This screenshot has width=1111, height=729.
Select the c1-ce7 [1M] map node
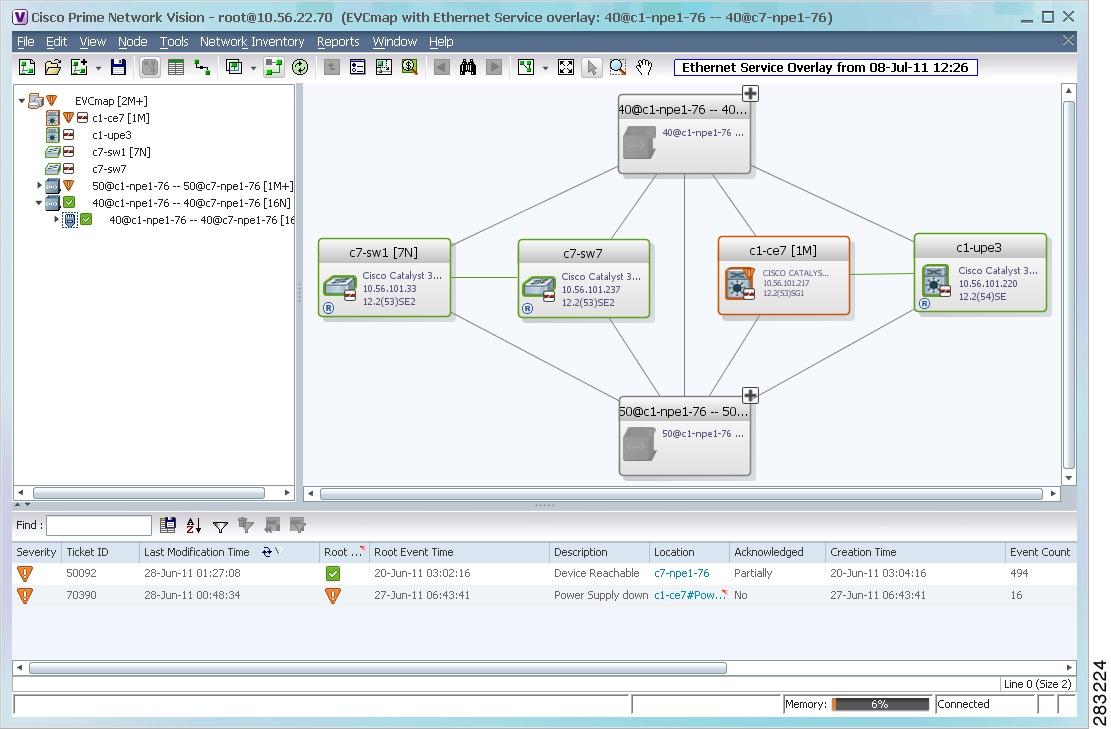coord(784,276)
